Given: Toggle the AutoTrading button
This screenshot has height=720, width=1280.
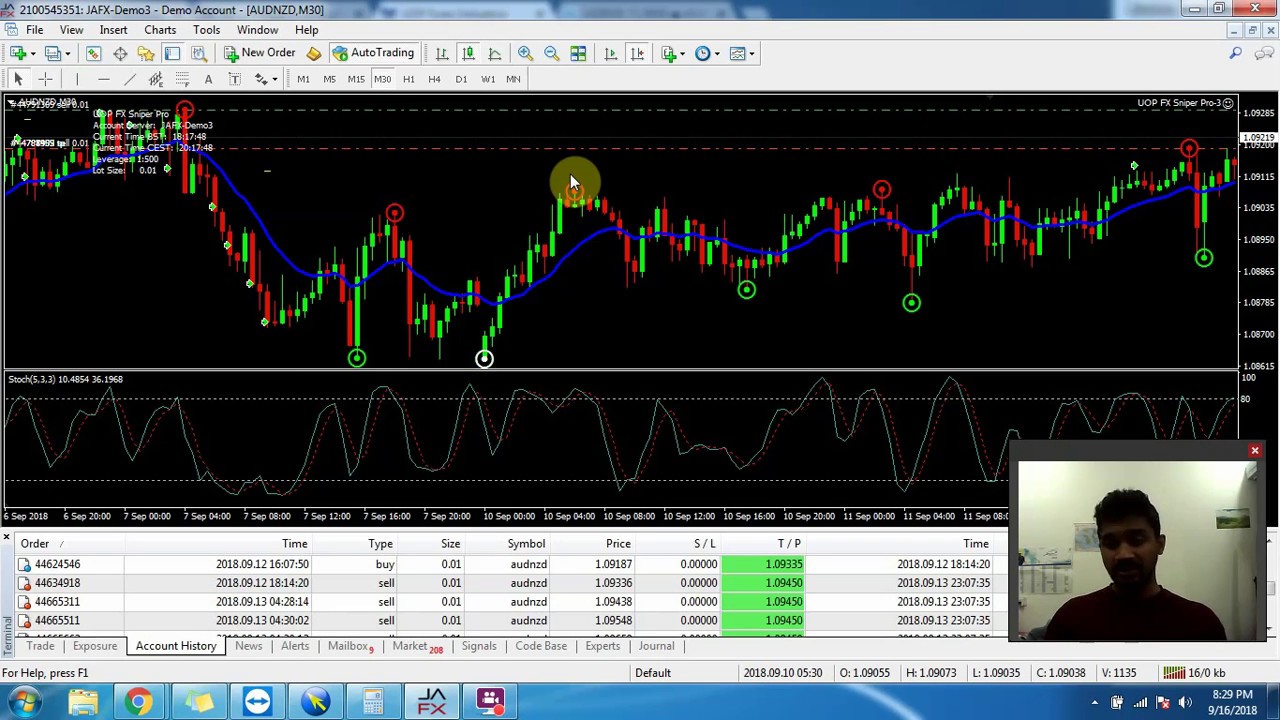Looking at the screenshot, I should pos(373,53).
